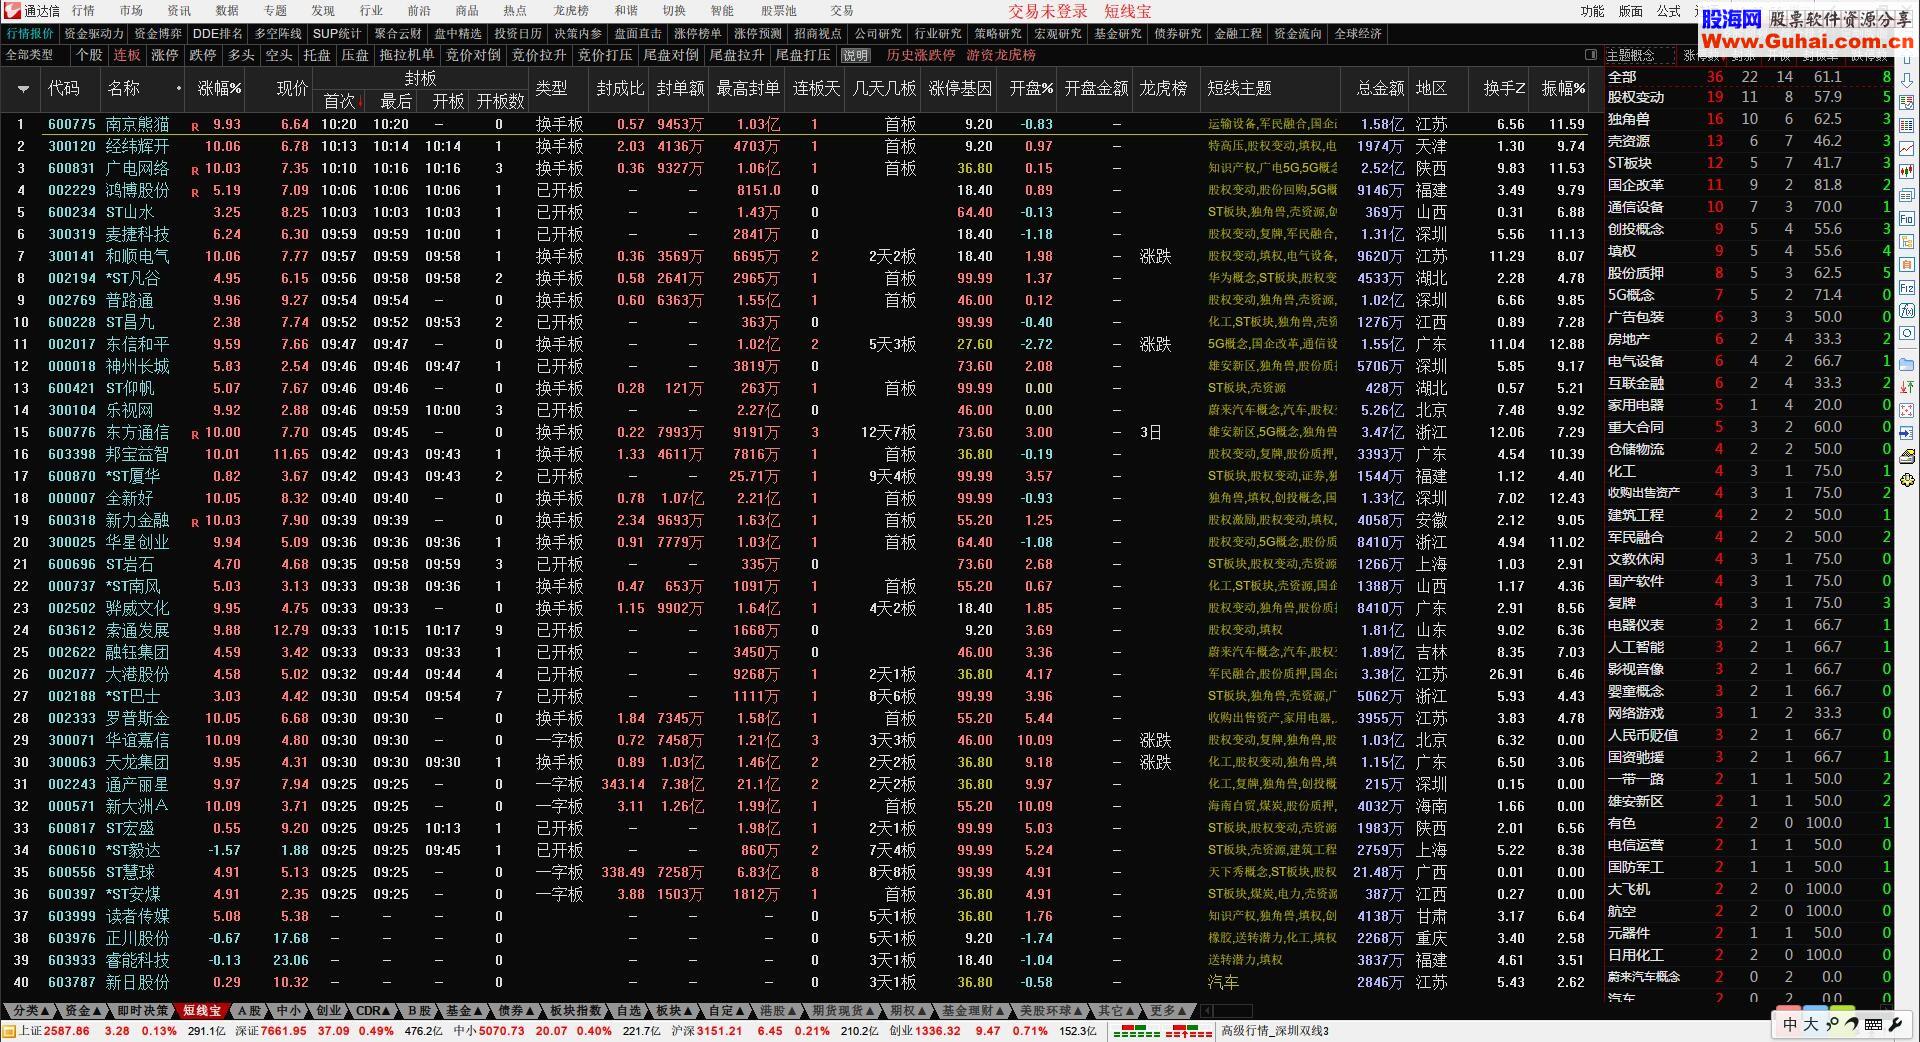Click the blue export arrow icon
Viewport: 1920px width, 1042px height.
(x=1907, y=434)
